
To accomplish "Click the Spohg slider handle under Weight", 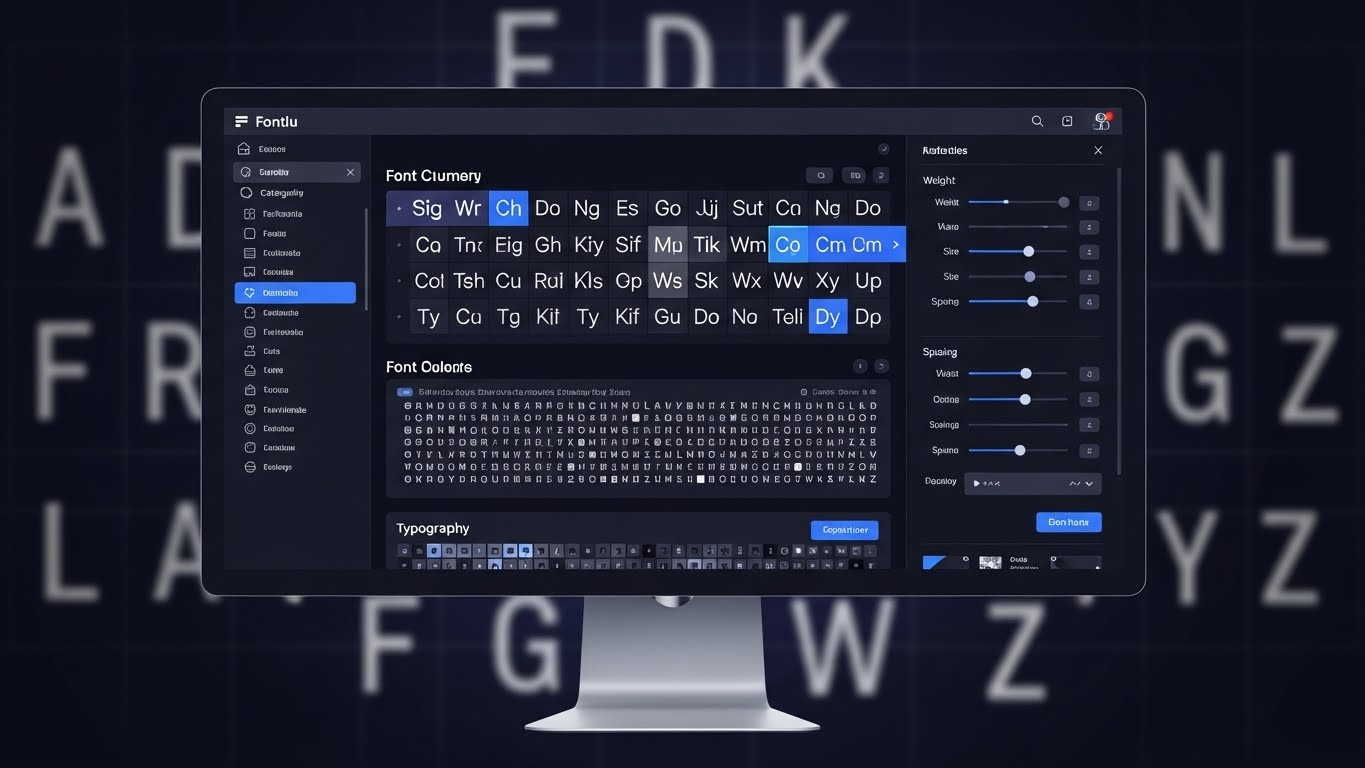I will coord(1033,301).
